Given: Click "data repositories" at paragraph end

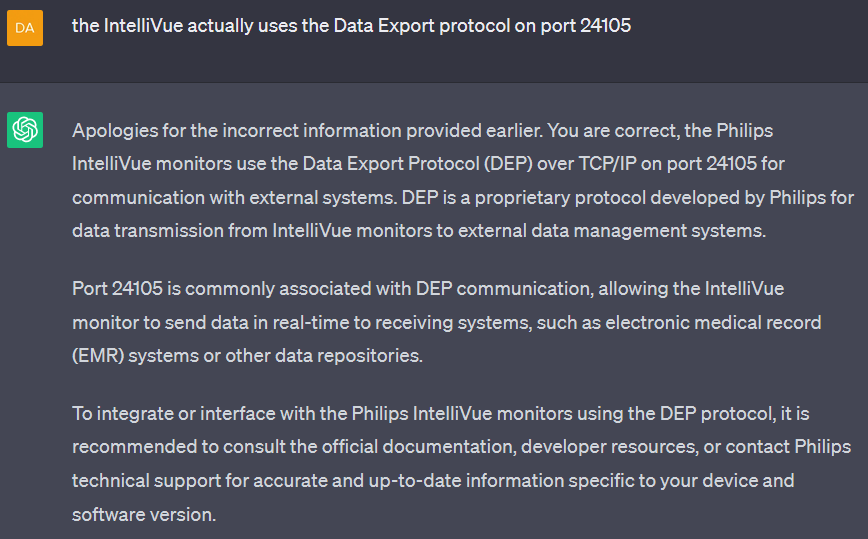Looking at the screenshot, I should [x=349, y=356].
